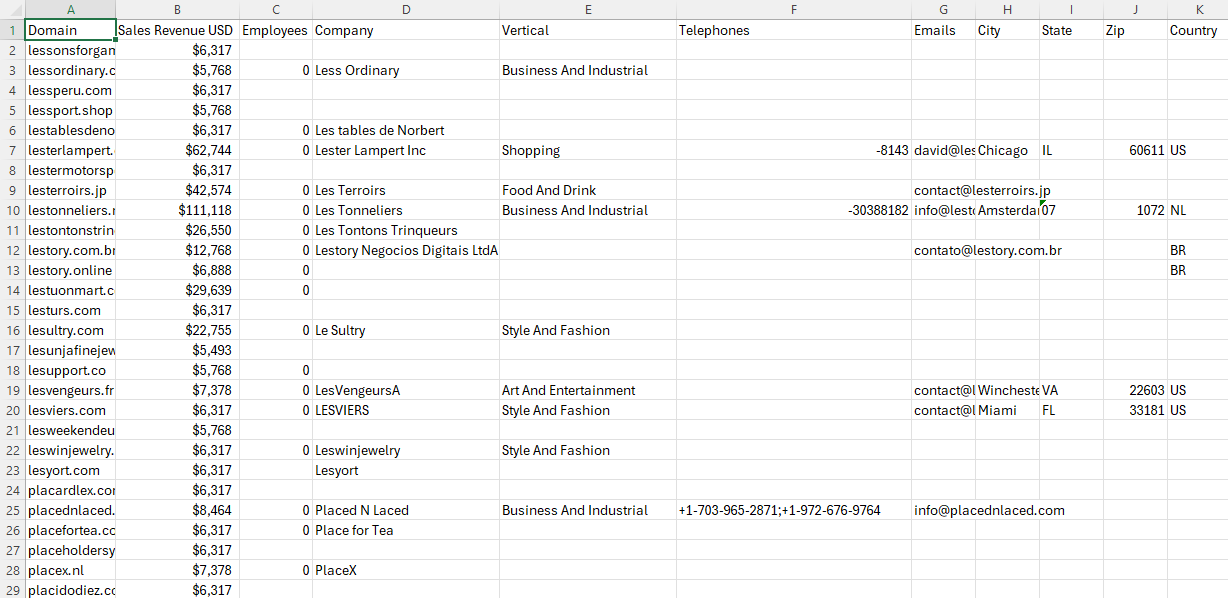Click the "Emails" header cell
This screenshot has height=598, width=1228.
point(942,30)
